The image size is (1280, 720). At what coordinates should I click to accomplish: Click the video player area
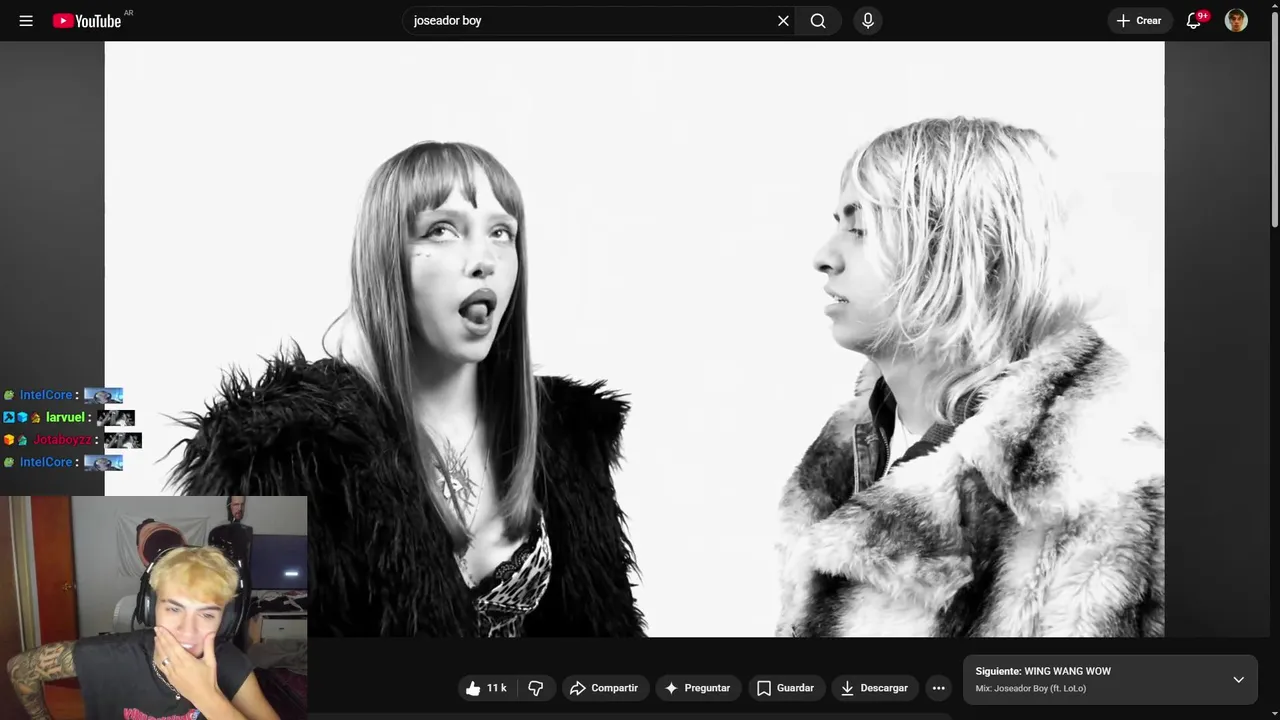coord(634,339)
